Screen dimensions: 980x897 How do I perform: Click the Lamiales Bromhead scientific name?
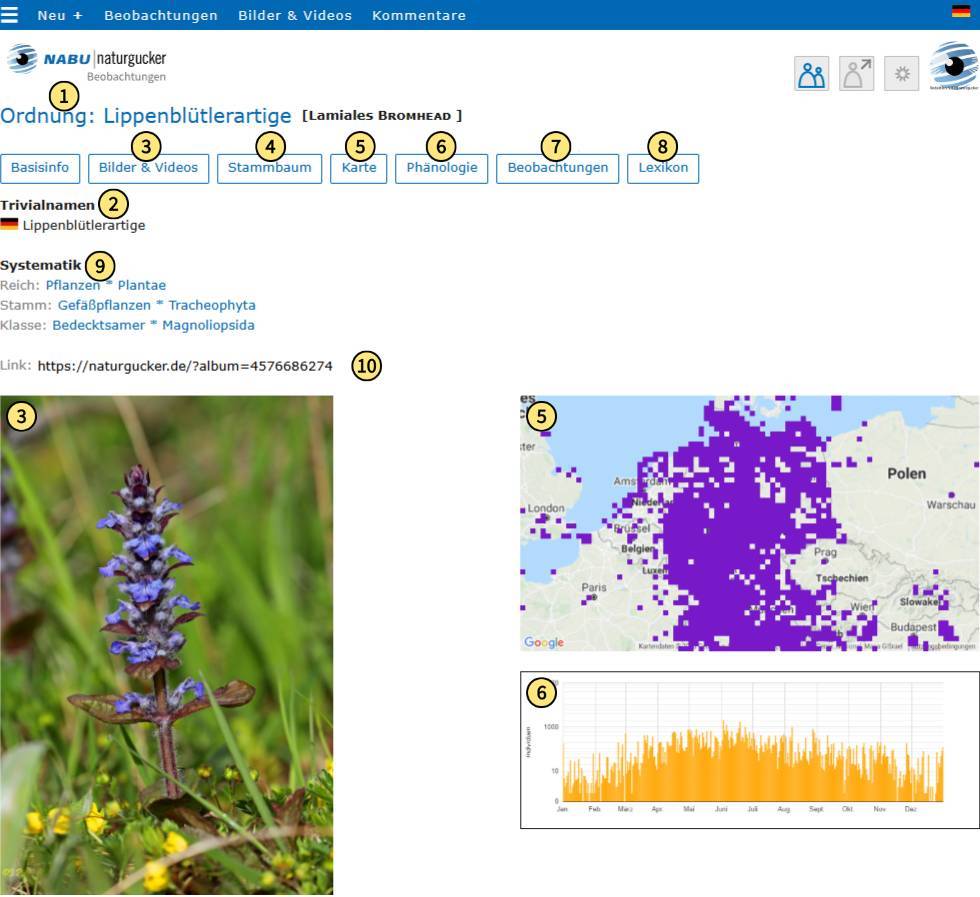click(382, 116)
